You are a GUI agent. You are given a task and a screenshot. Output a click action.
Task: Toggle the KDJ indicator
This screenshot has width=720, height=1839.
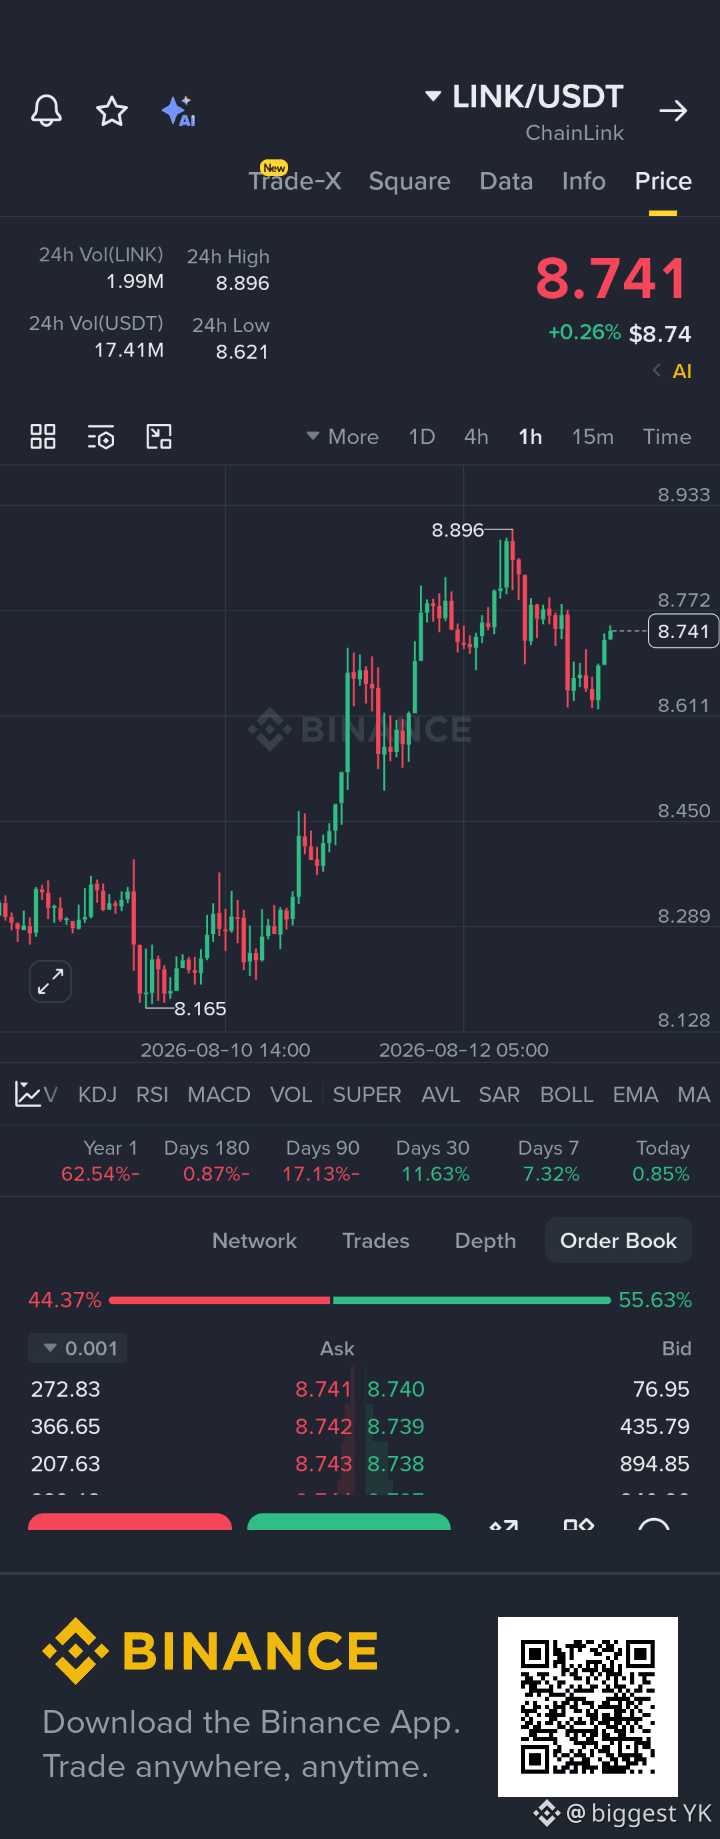point(97,1095)
